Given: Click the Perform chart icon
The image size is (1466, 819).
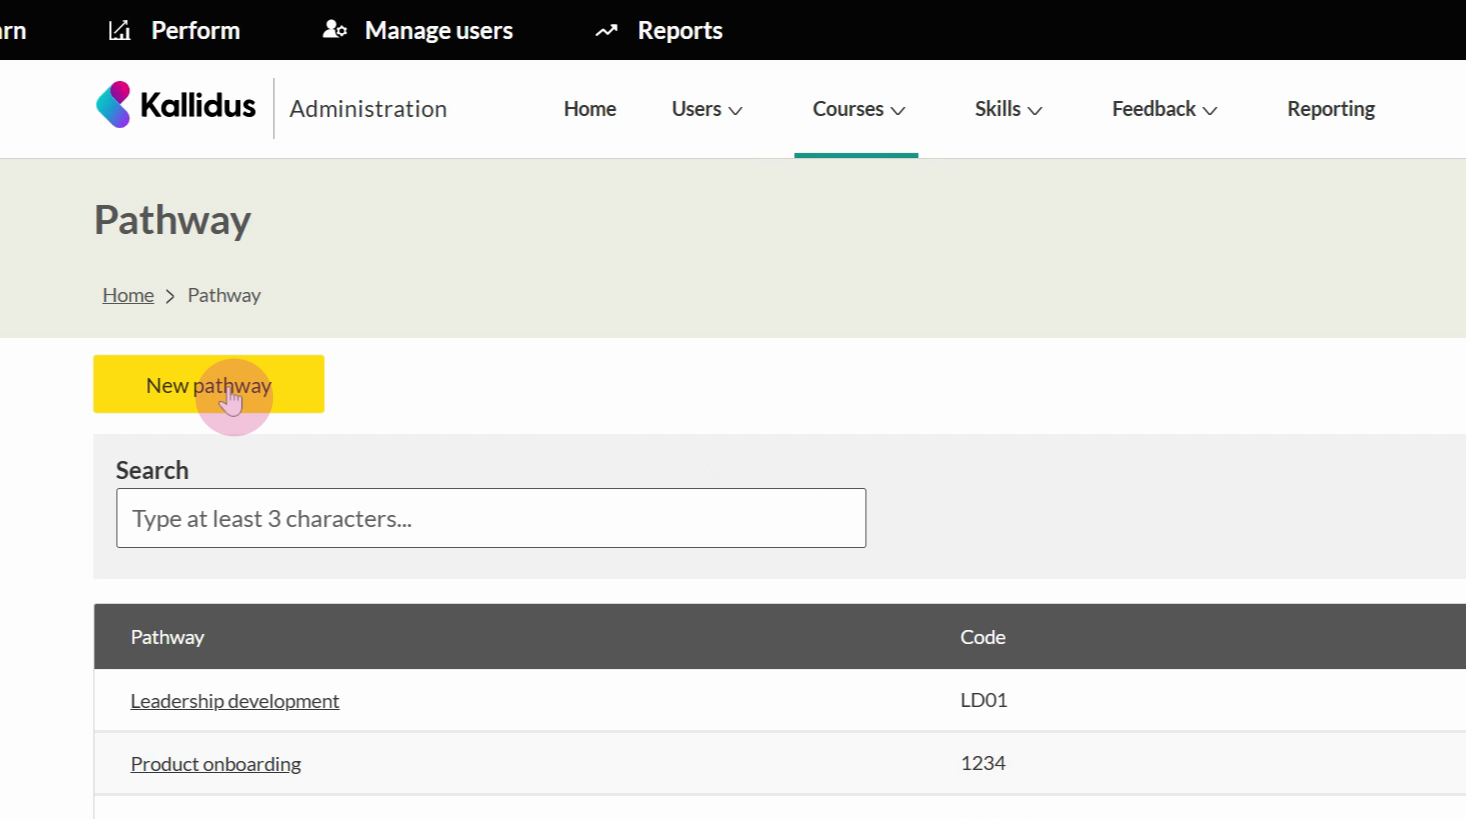Looking at the screenshot, I should pyautogui.click(x=120, y=31).
